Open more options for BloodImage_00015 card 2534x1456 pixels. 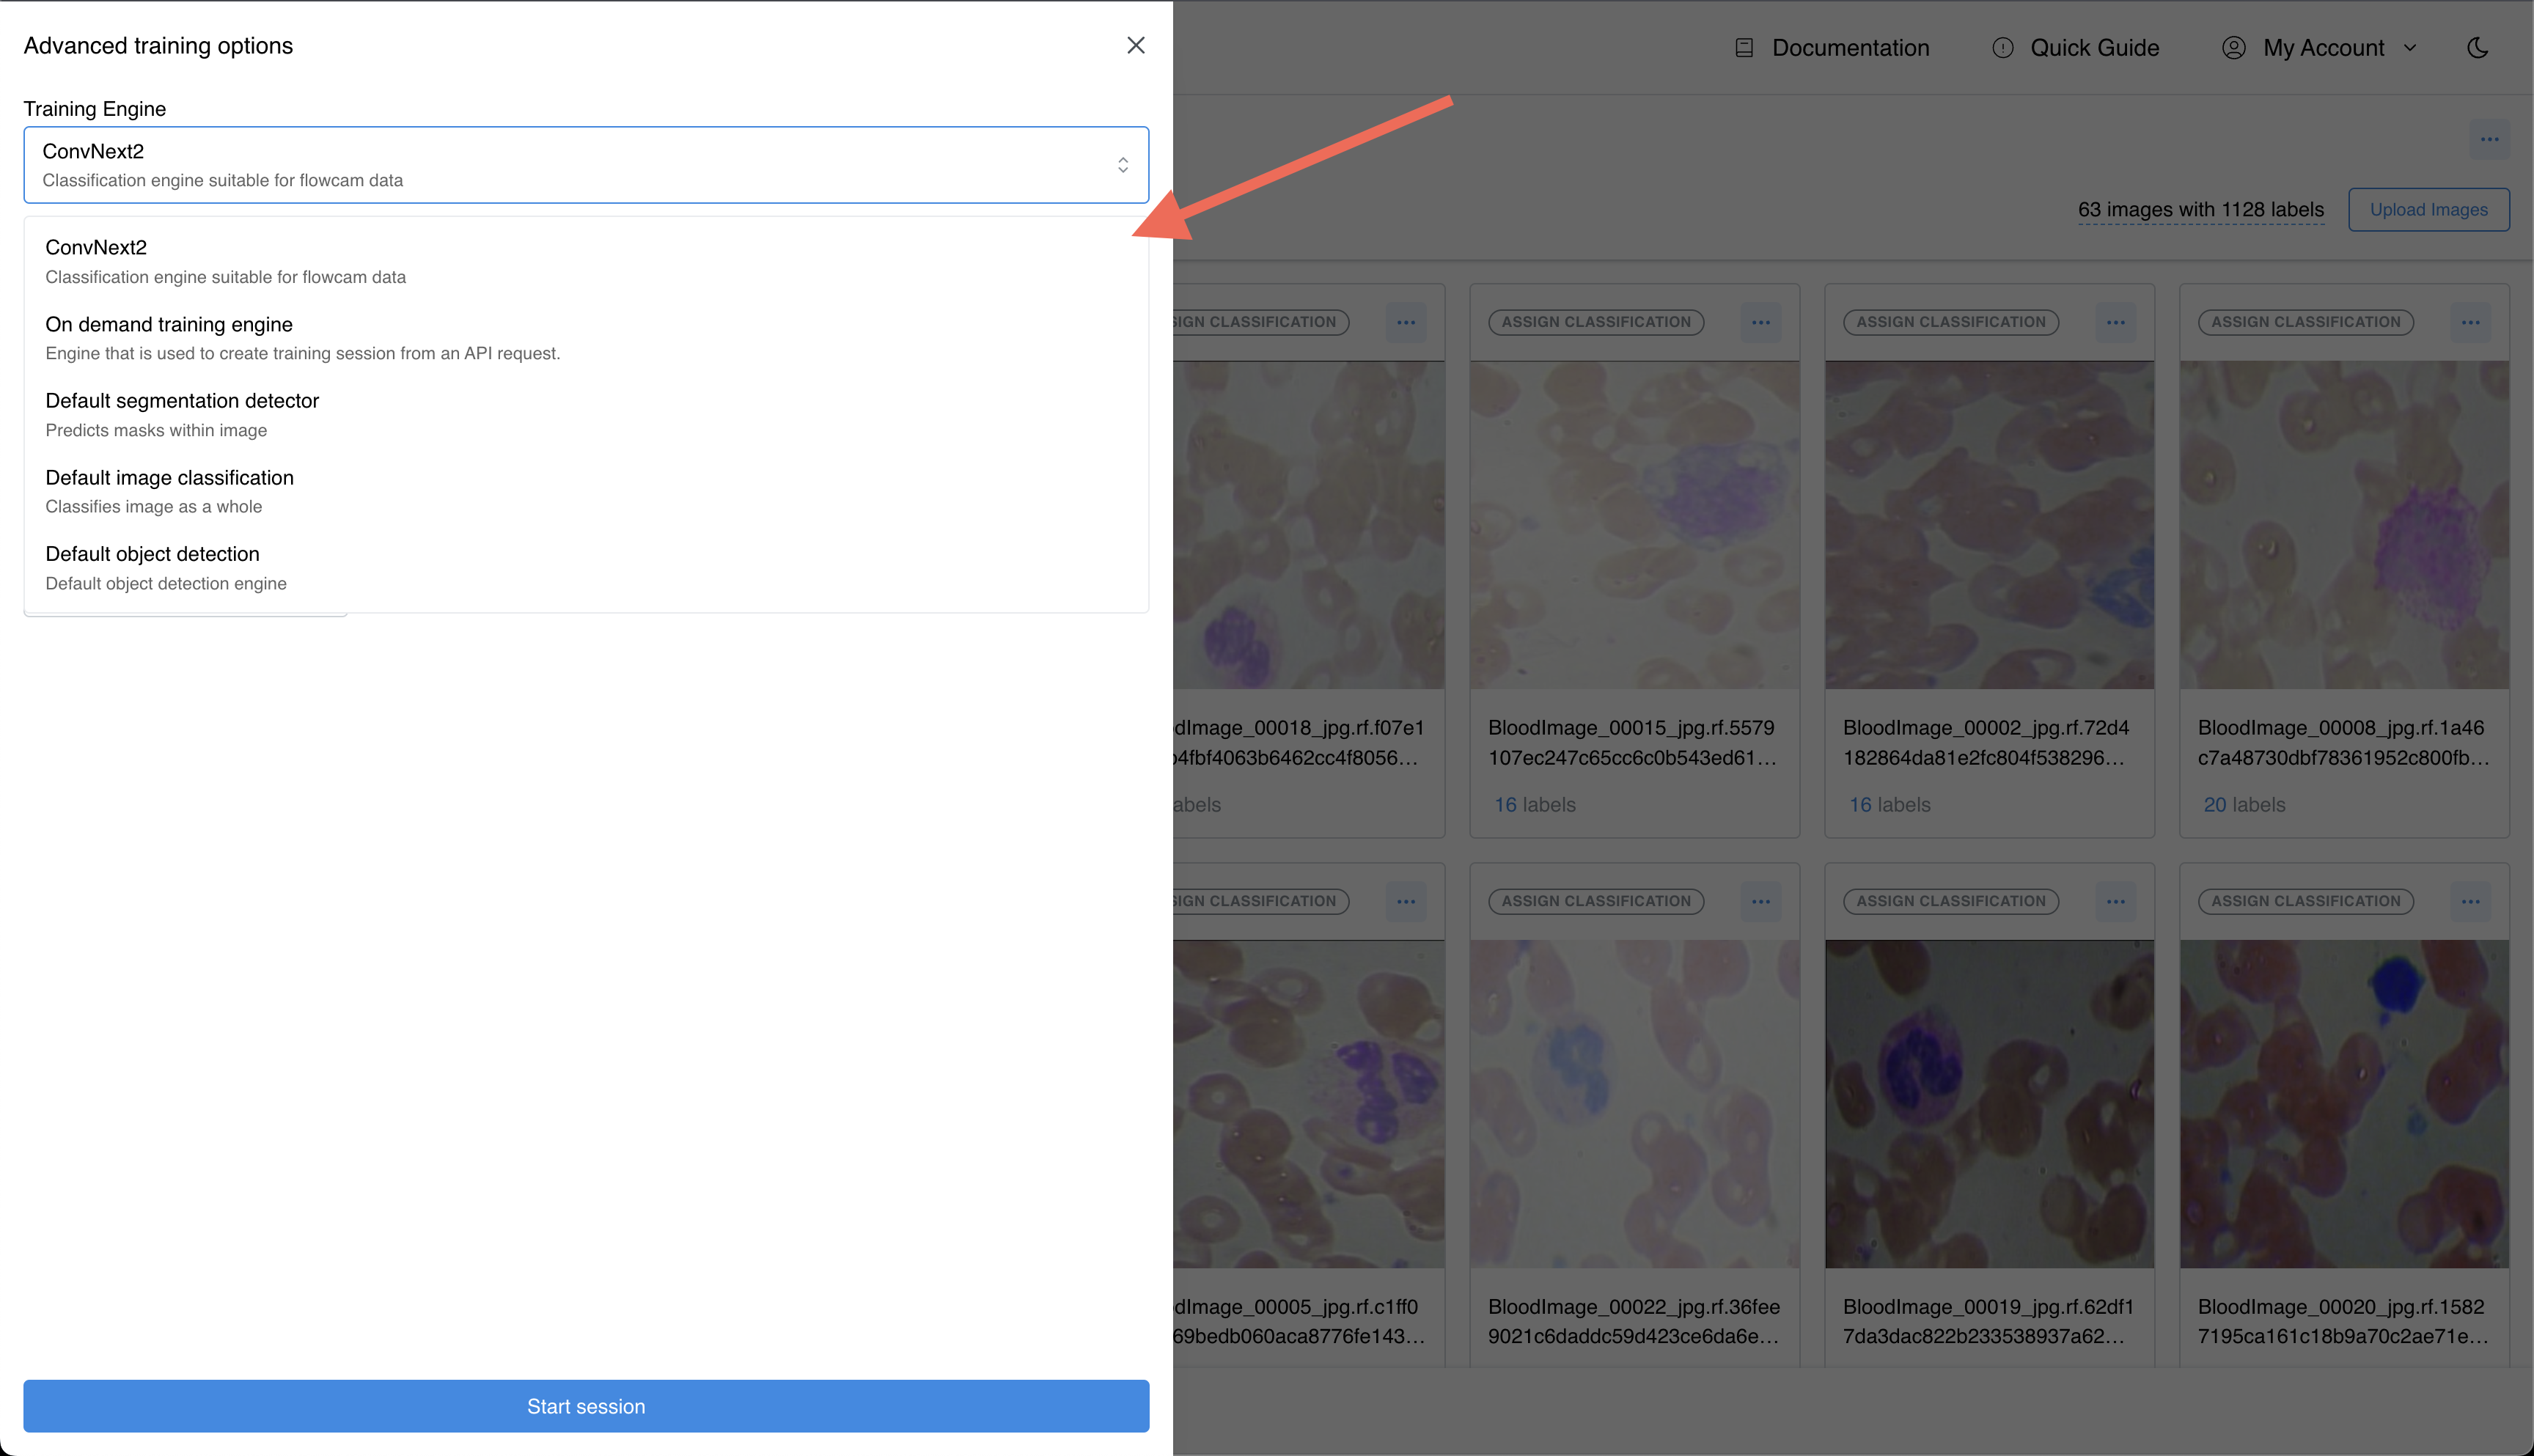pyautogui.click(x=1760, y=322)
